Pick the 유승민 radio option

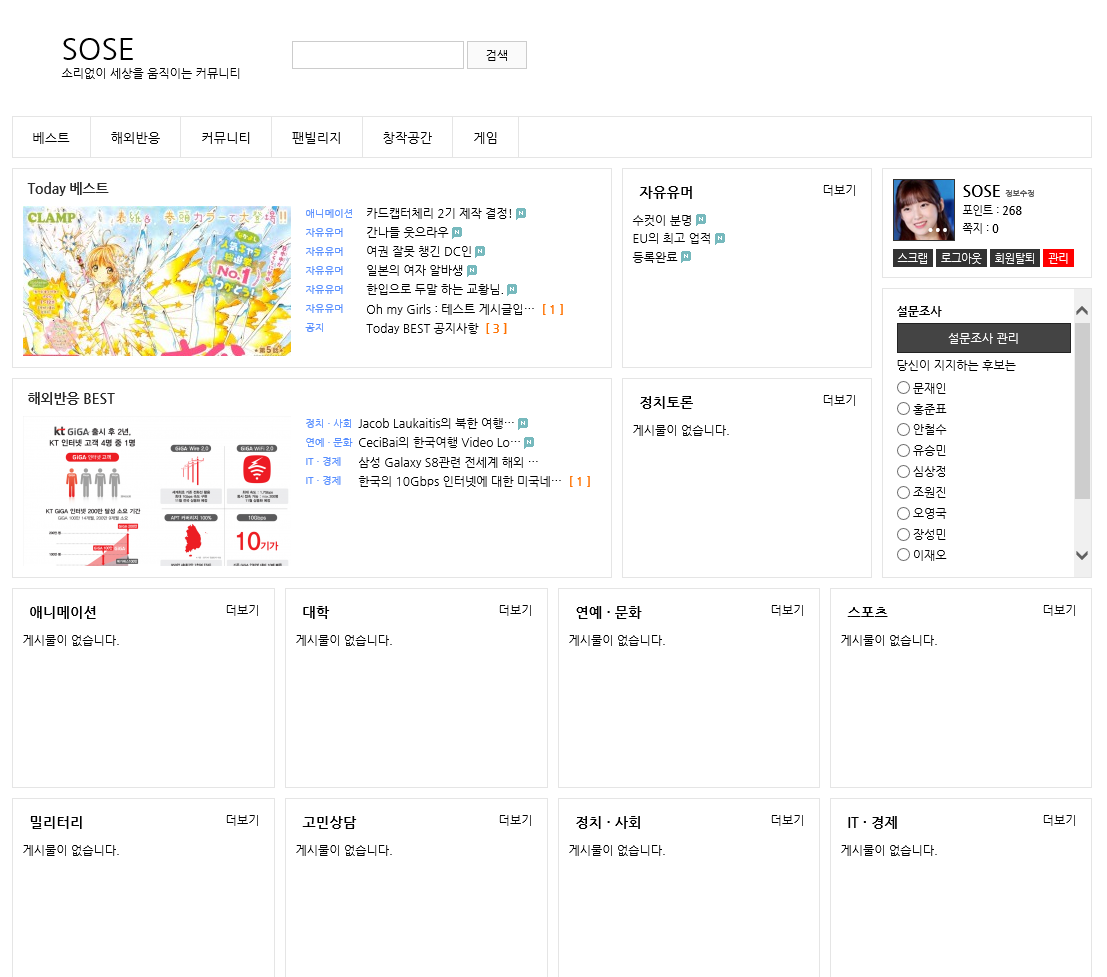coord(903,450)
